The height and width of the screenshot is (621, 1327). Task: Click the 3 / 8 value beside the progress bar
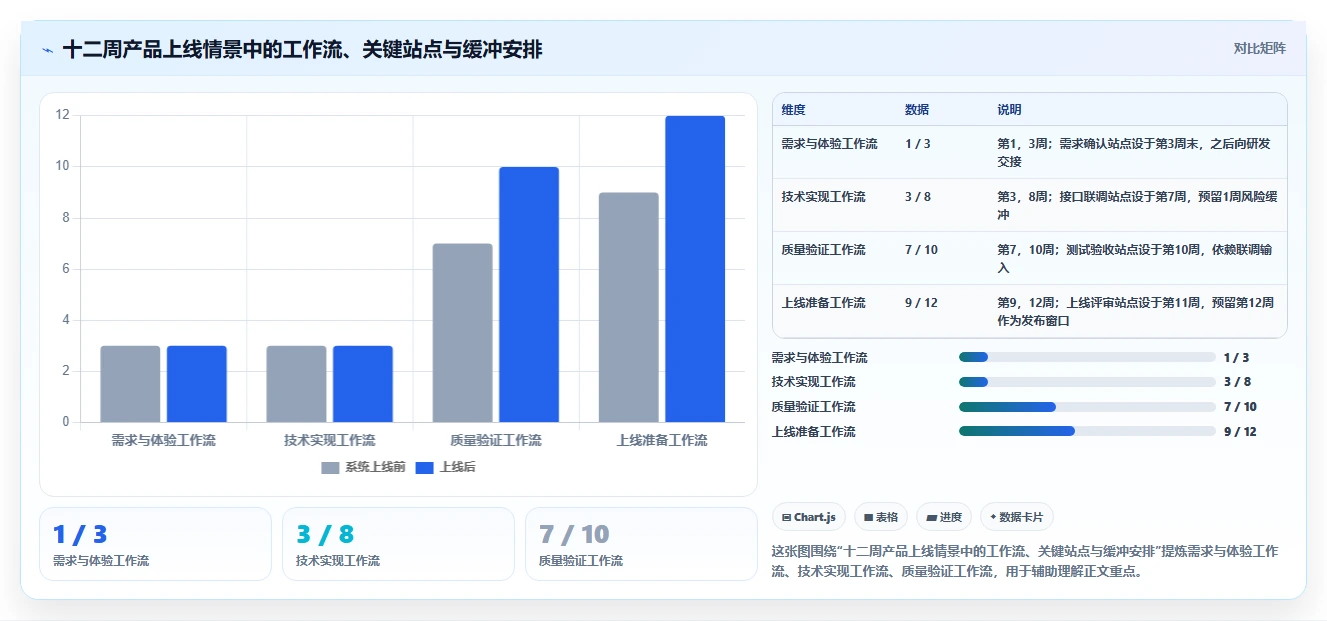pos(1237,382)
